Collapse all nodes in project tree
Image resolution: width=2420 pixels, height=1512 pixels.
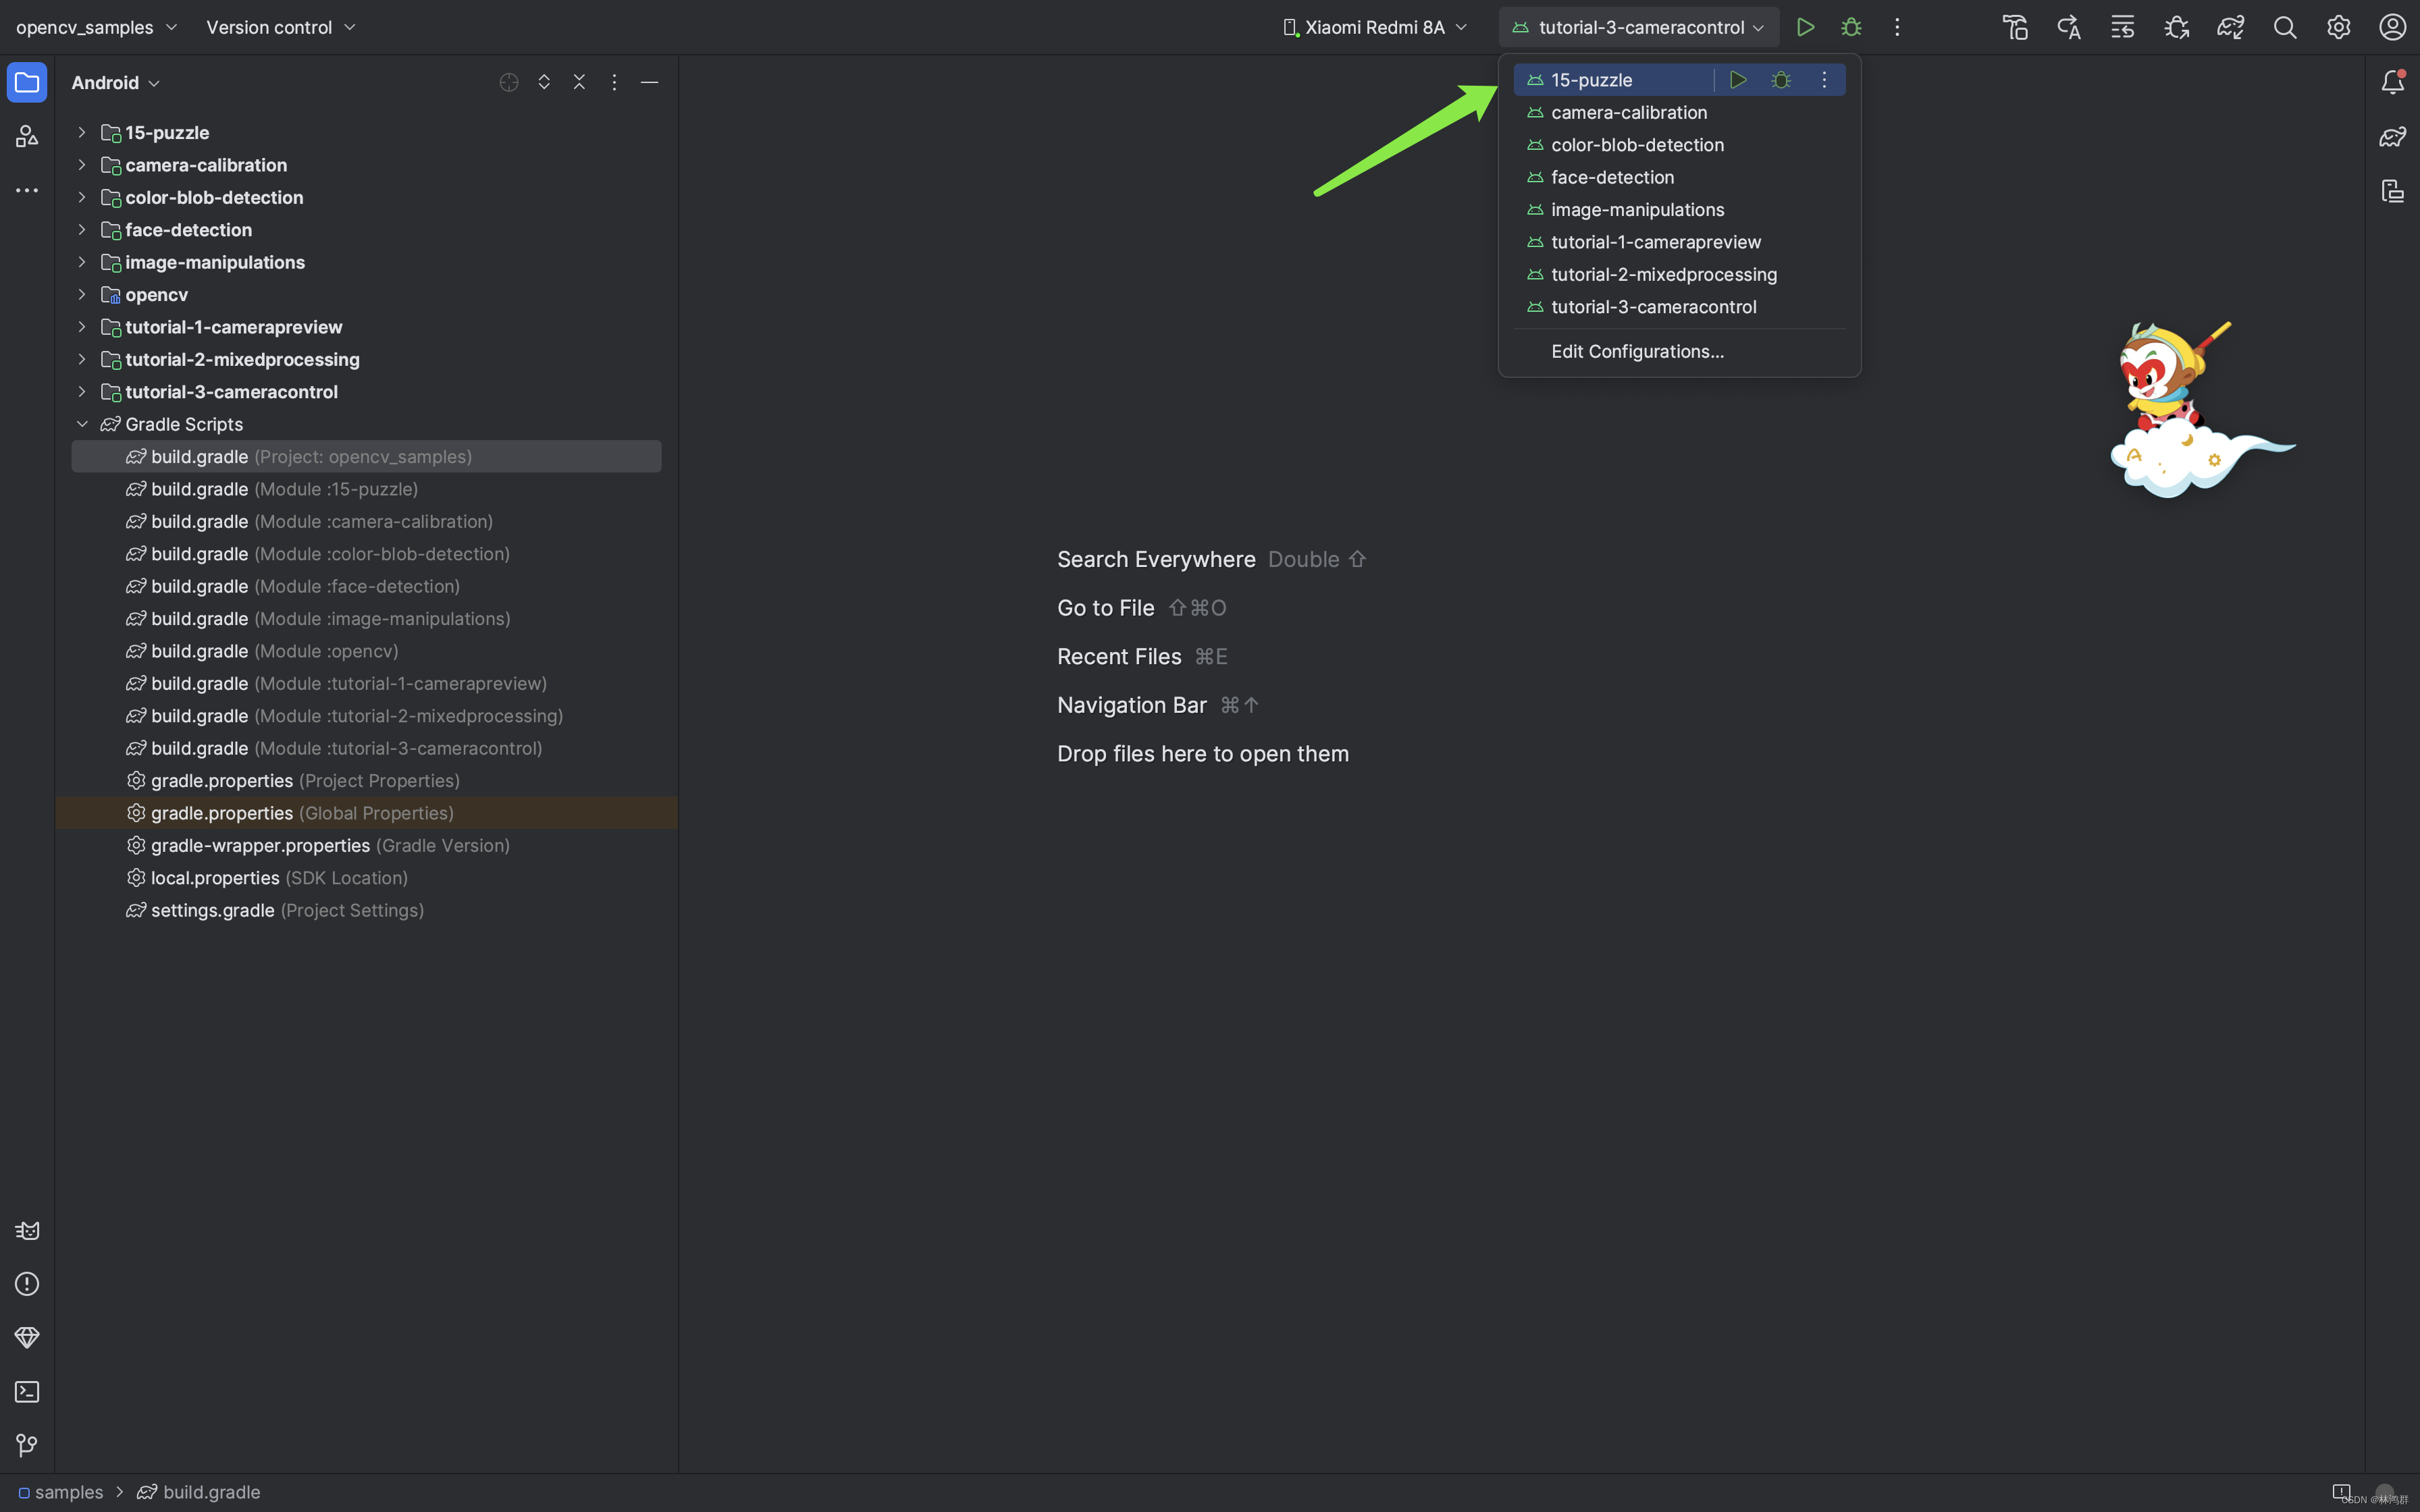(x=579, y=82)
